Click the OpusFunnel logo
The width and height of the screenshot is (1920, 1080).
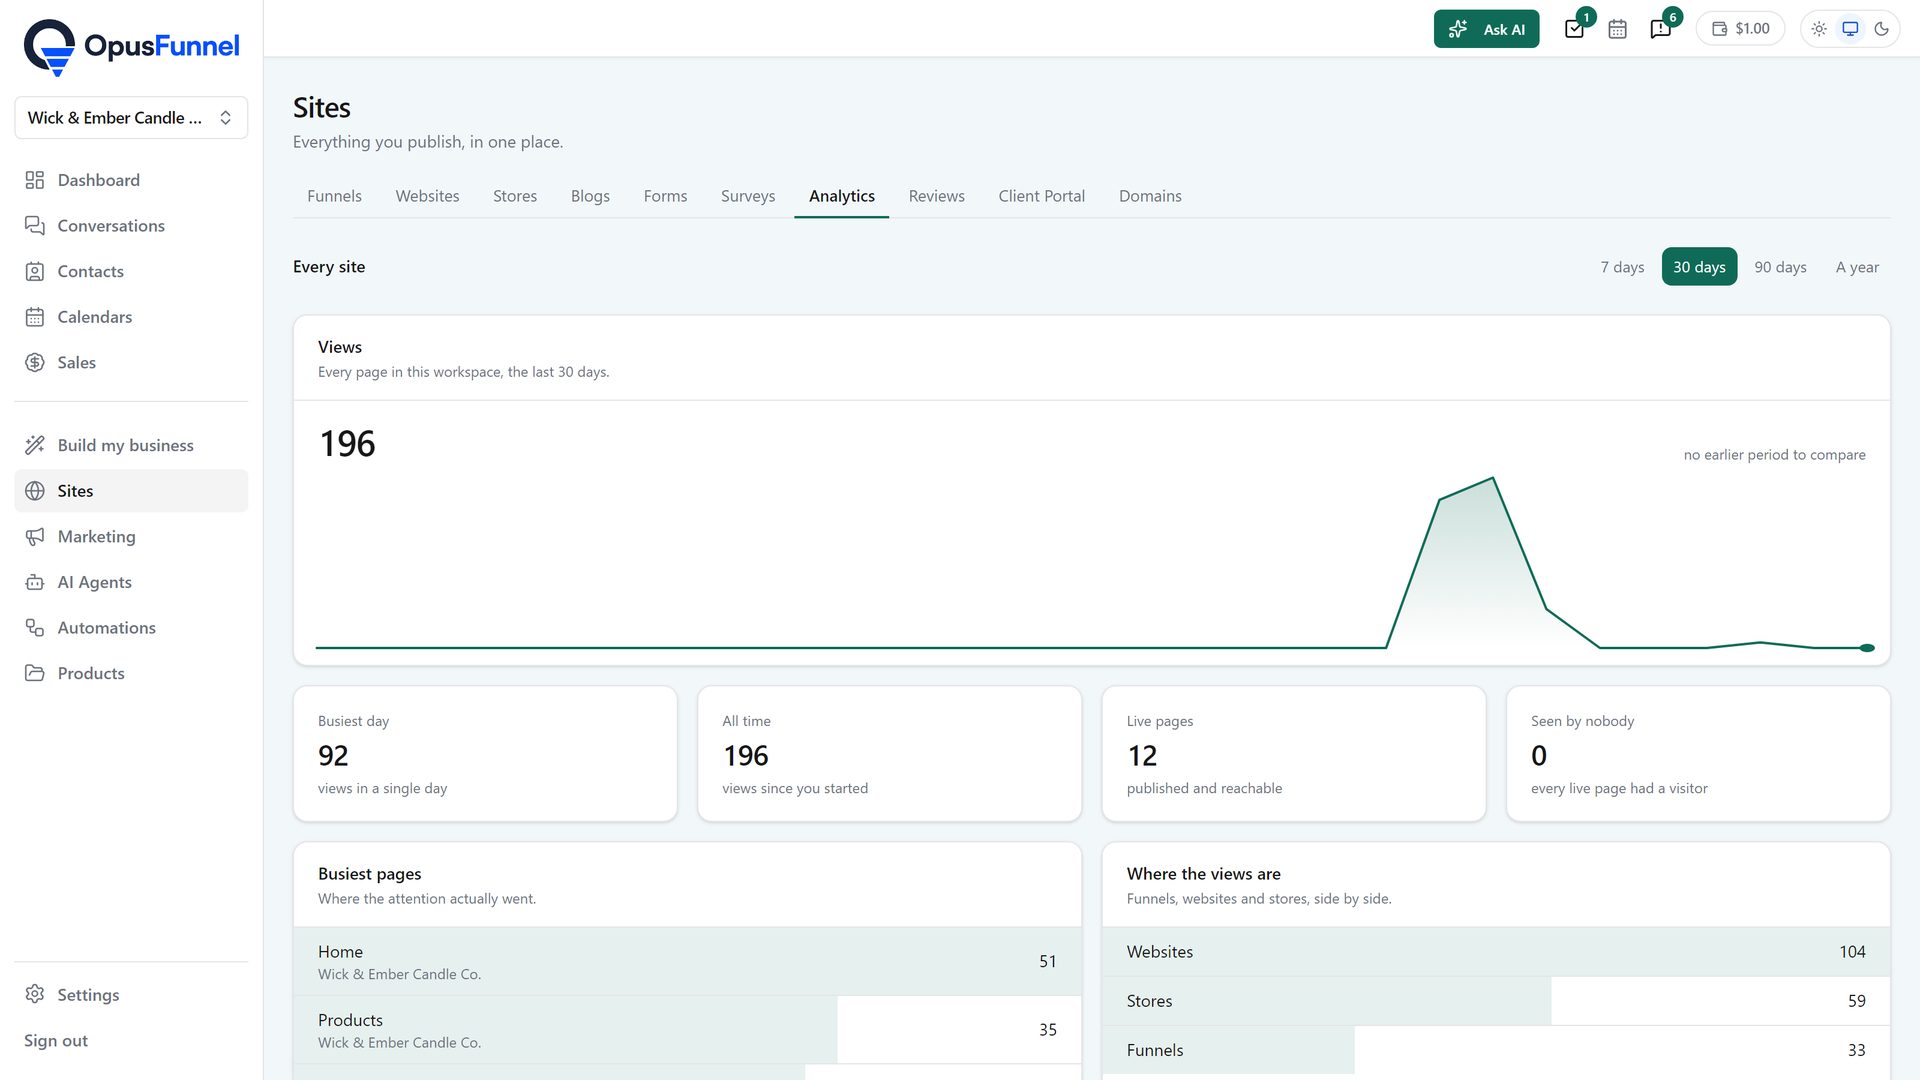(x=131, y=47)
